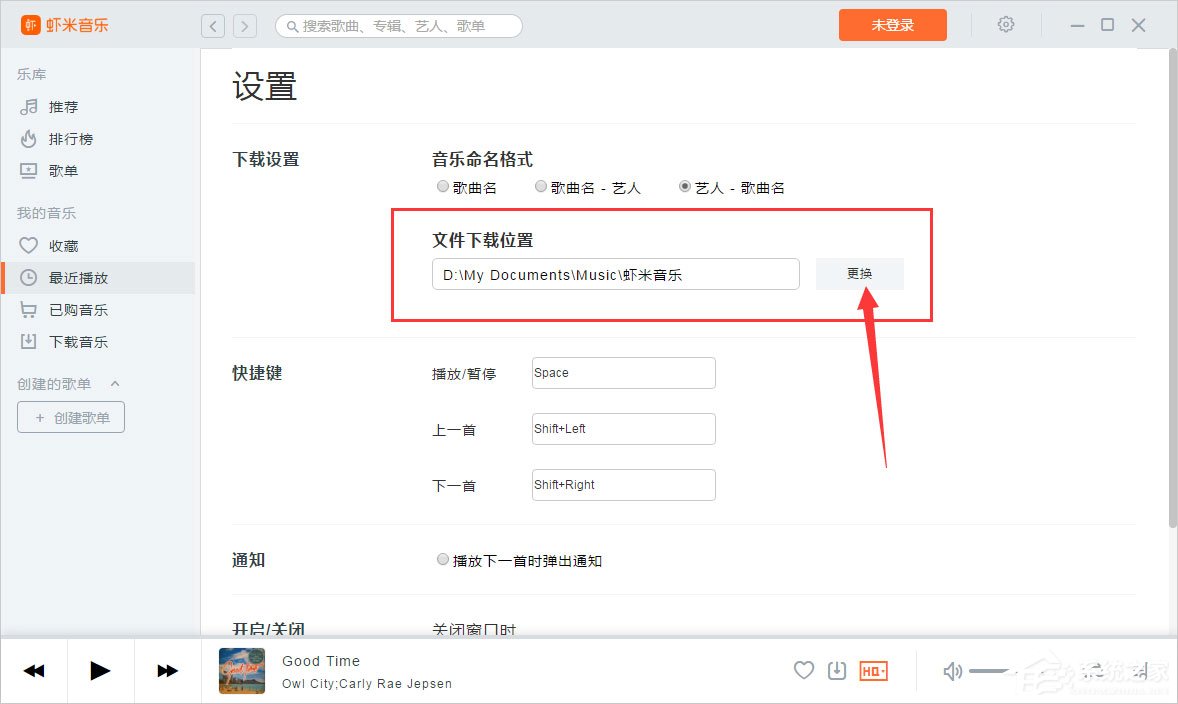Open the settings gear in the title bar

pos(1006,24)
